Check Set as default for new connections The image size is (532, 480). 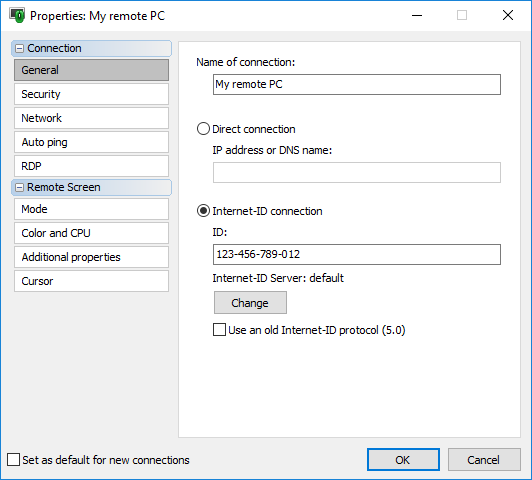13,460
